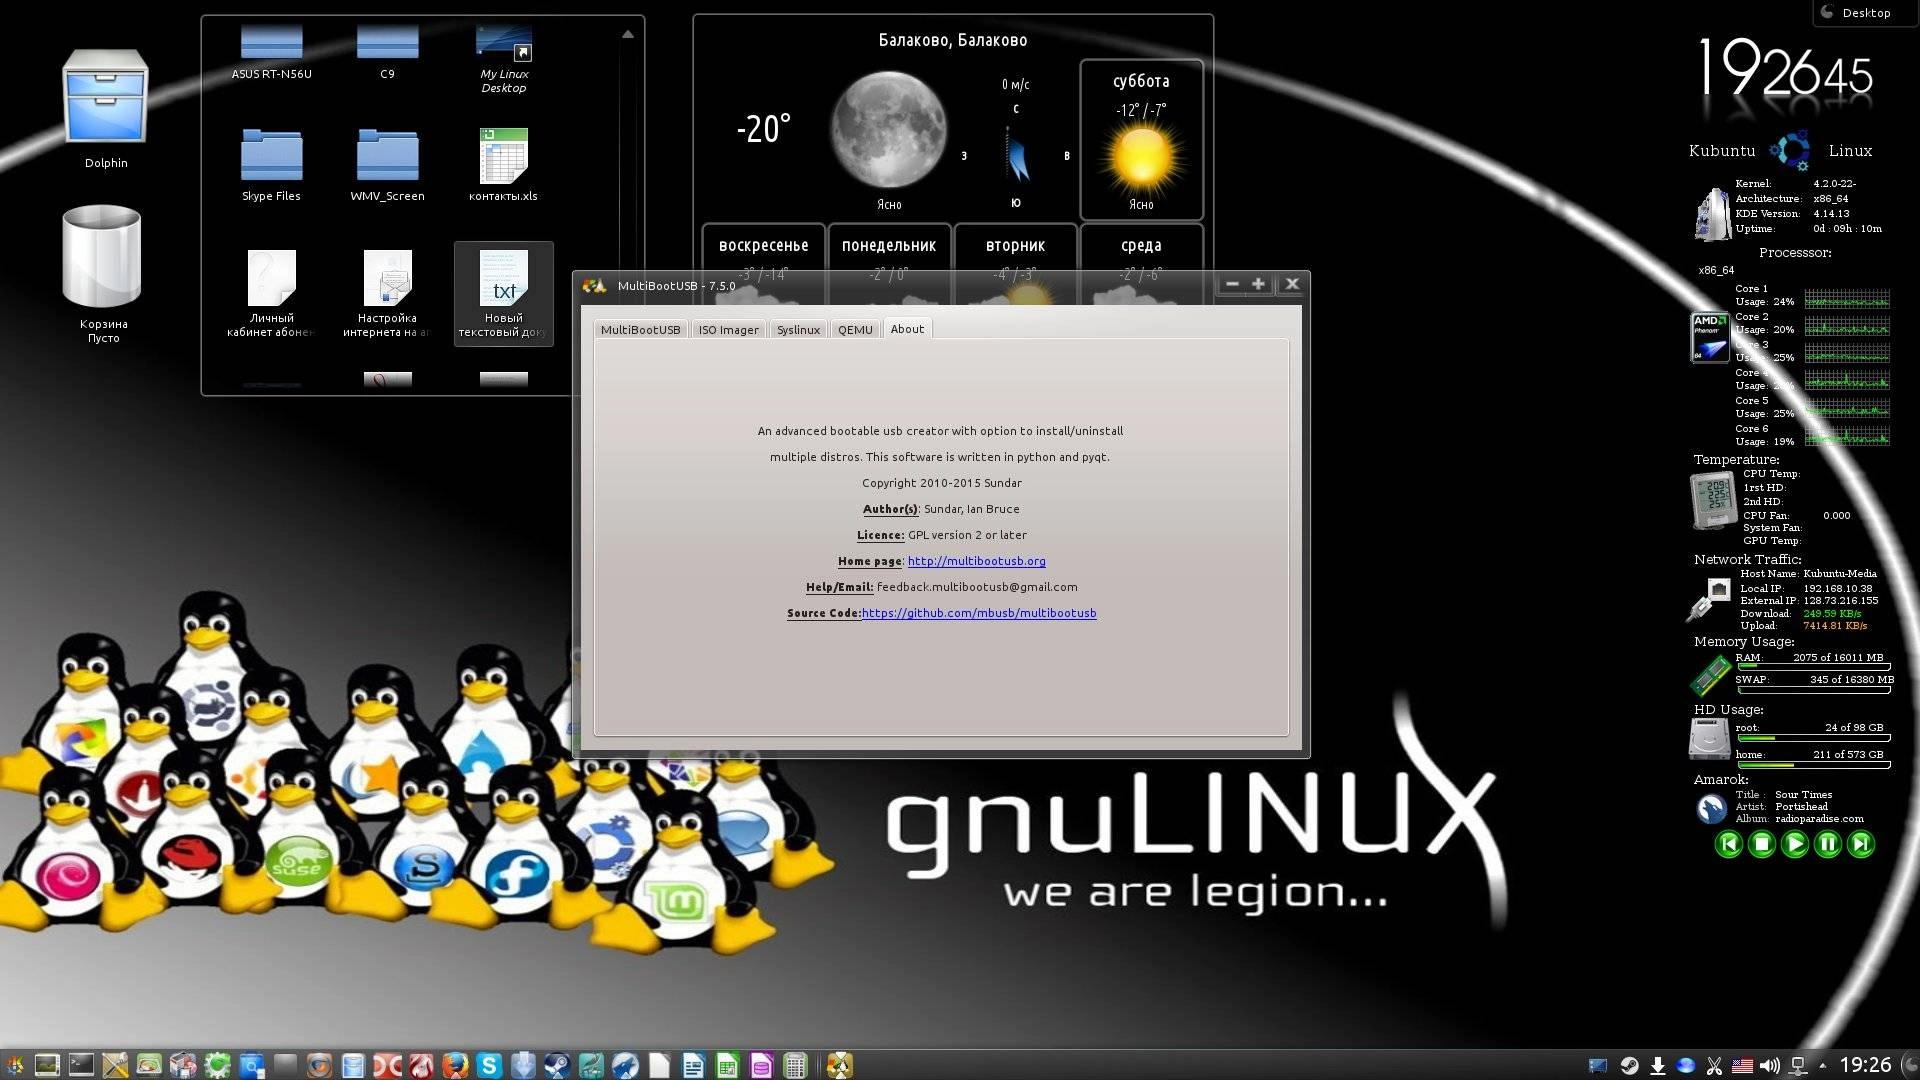Open the Настройка интернета file
This screenshot has width=1920, height=1080.
[387, 293]
